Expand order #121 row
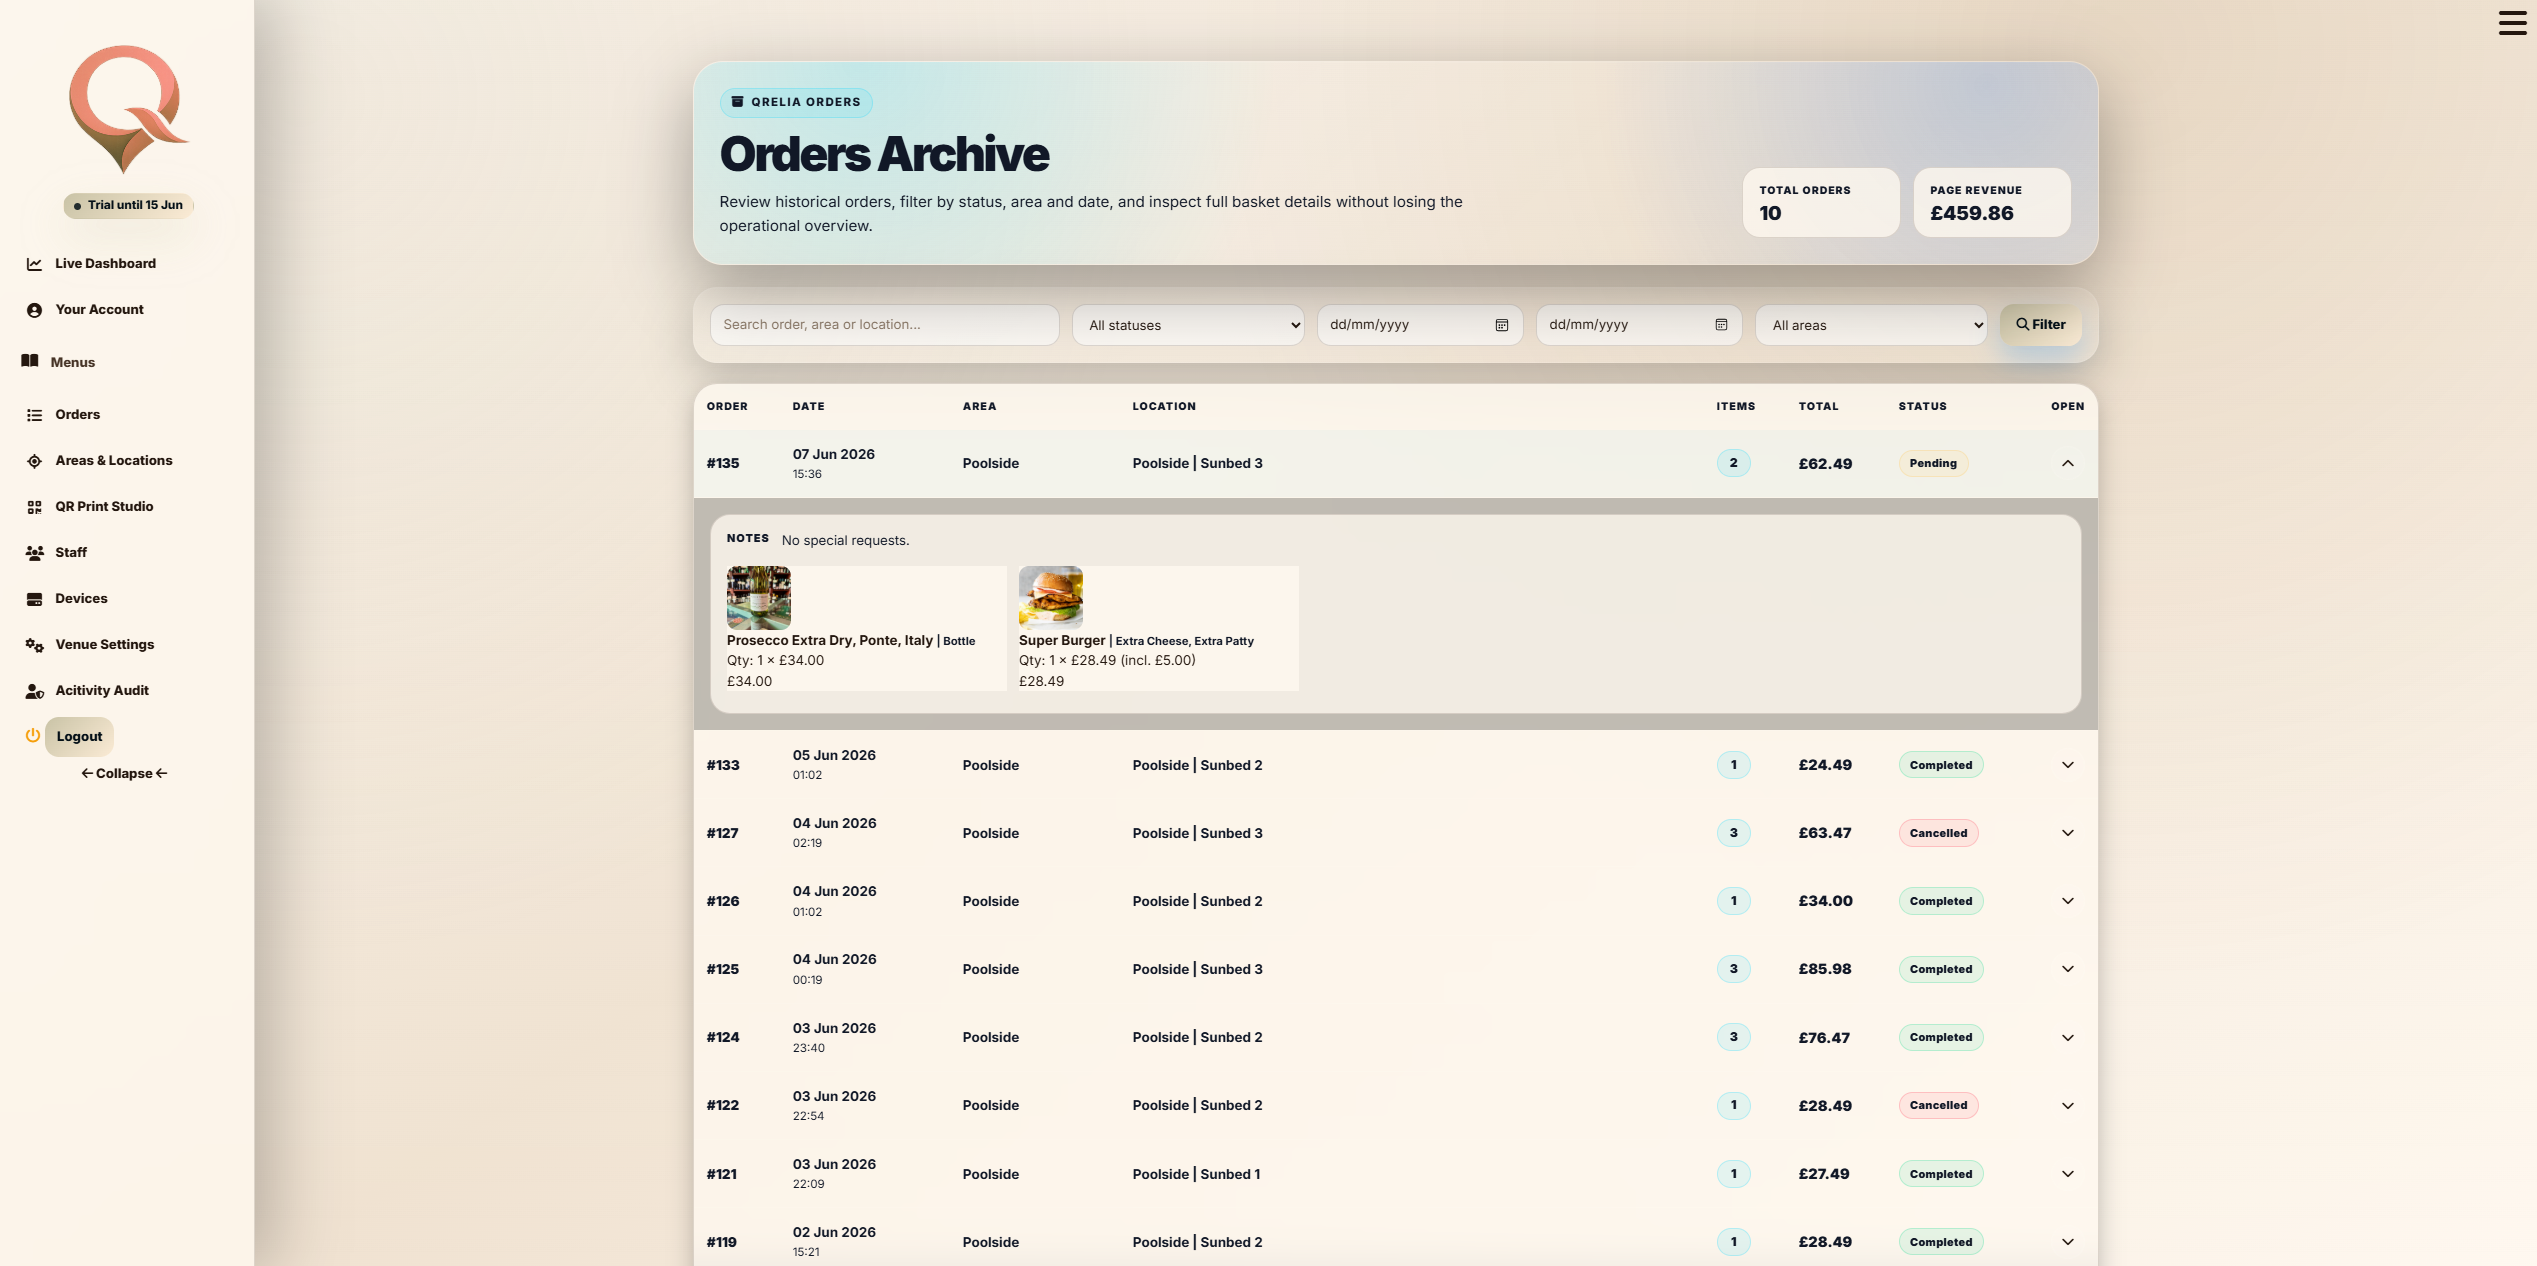Image resolution: width=2537 pixels, height=1266 pixels. point(2067,1174)
